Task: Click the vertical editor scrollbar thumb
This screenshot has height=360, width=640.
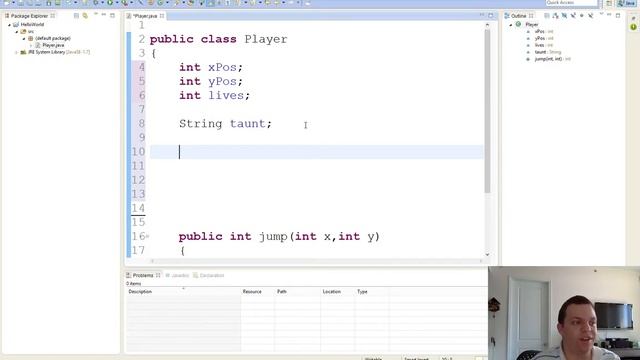Action: pyautogui.click(x=487, y=111)
